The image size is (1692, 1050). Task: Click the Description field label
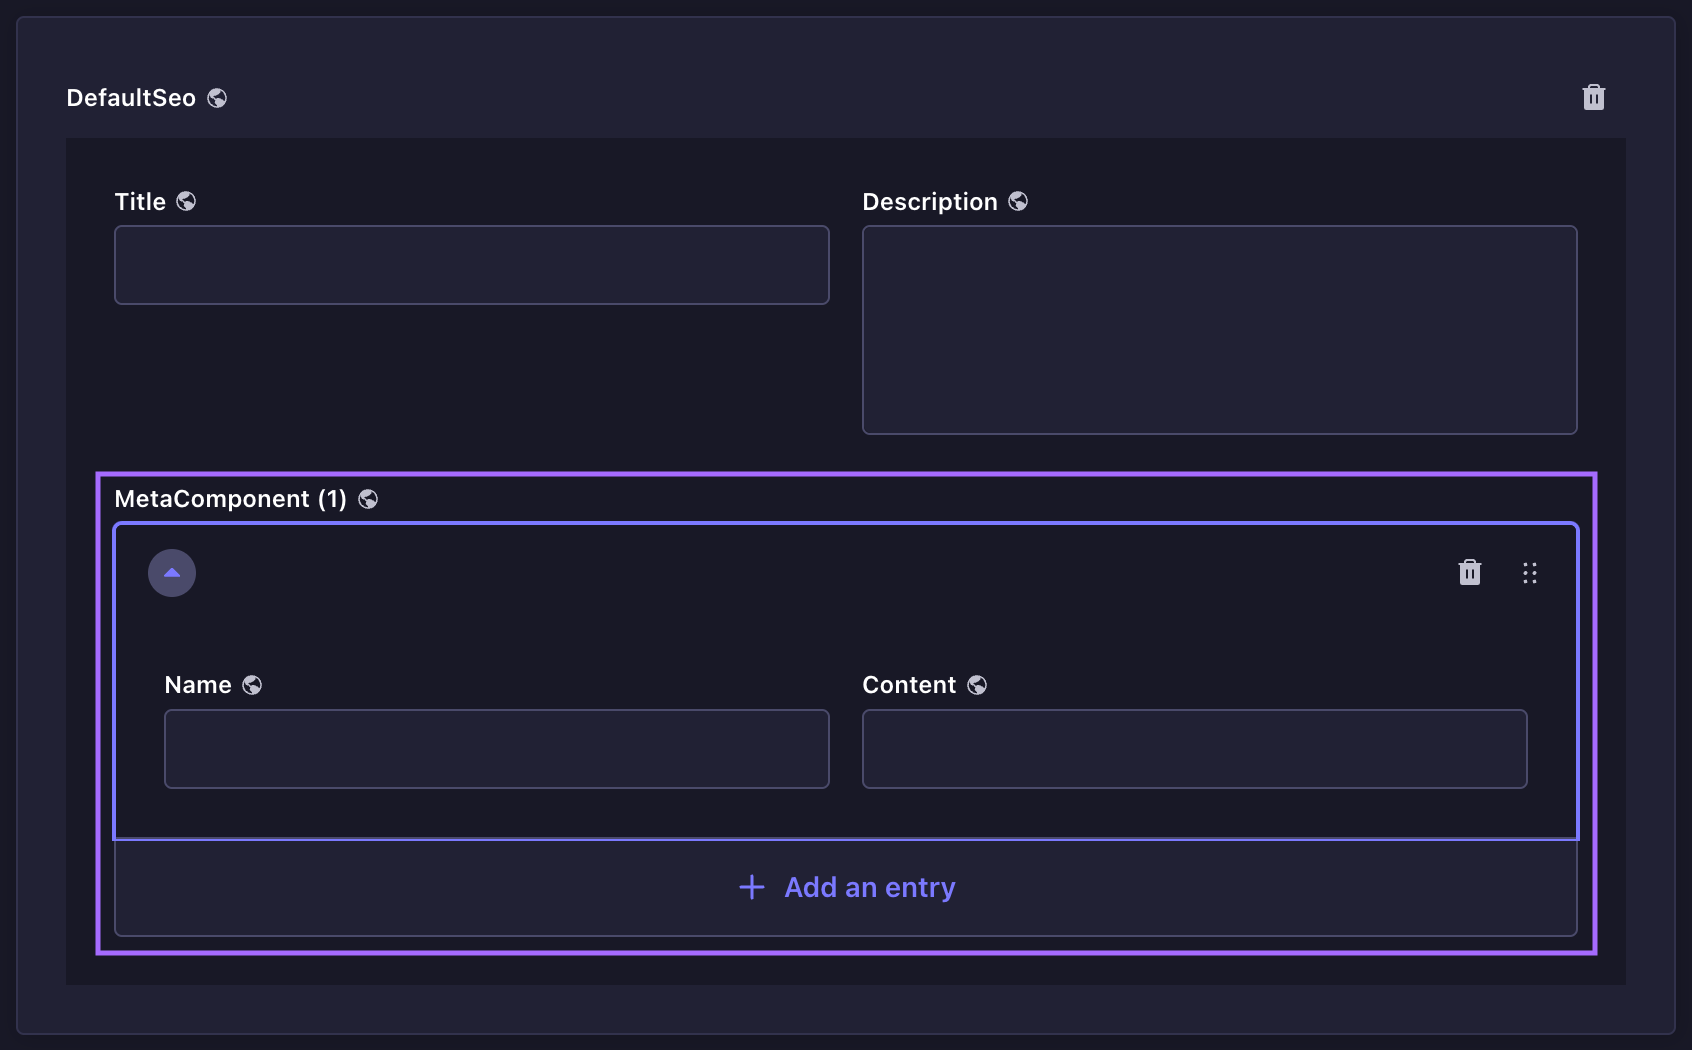coord(929,202)
